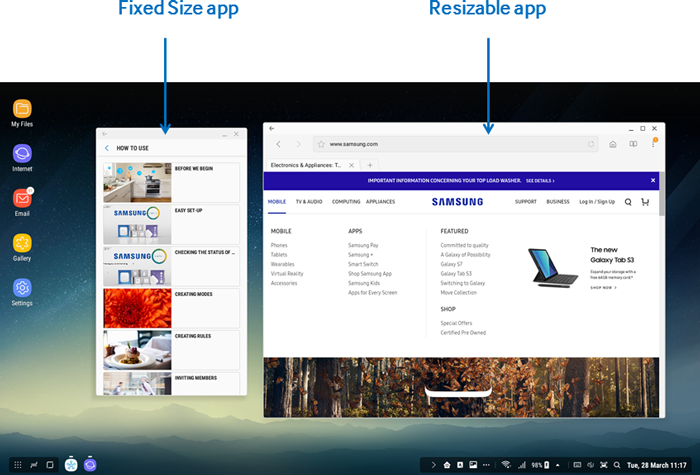Open a new browser tab
This screenshot has height=475, width=700.
coord(370,165)
